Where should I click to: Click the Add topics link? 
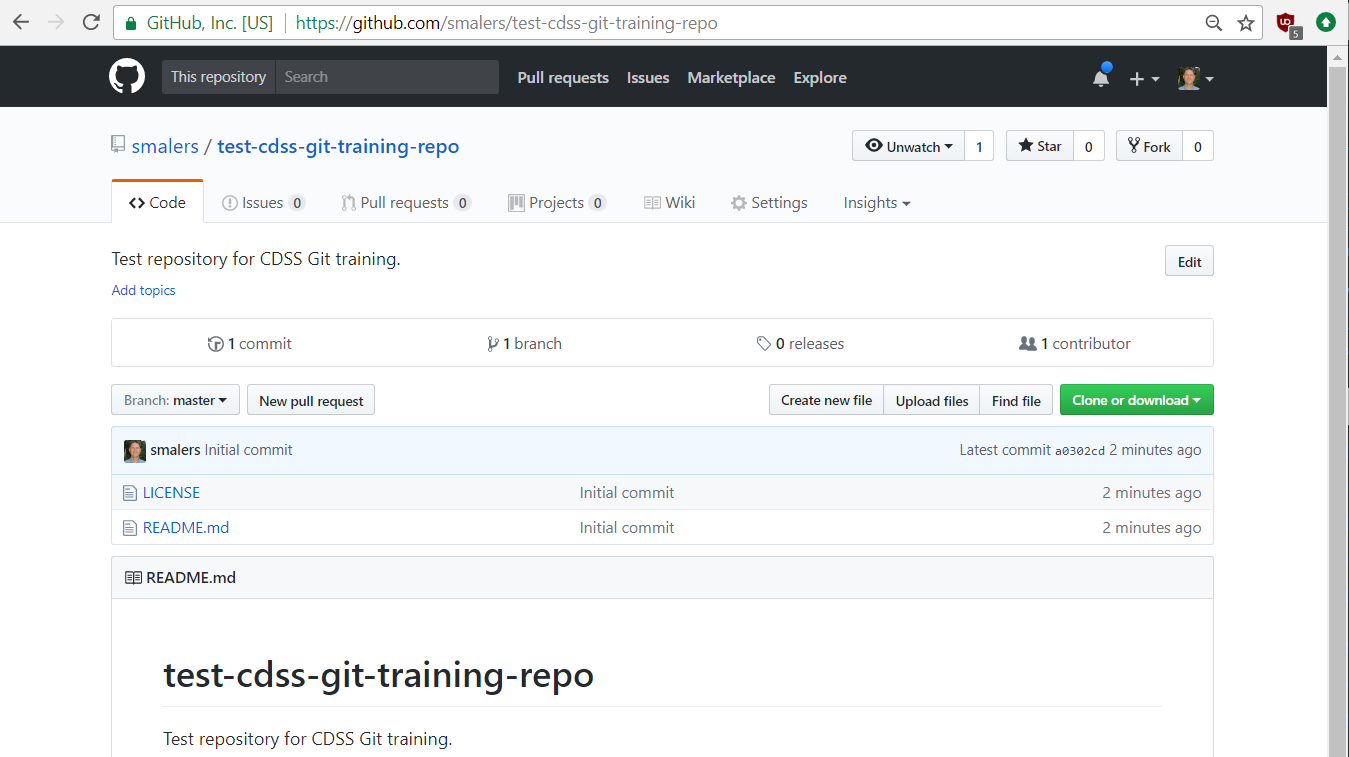coord(143,290)
